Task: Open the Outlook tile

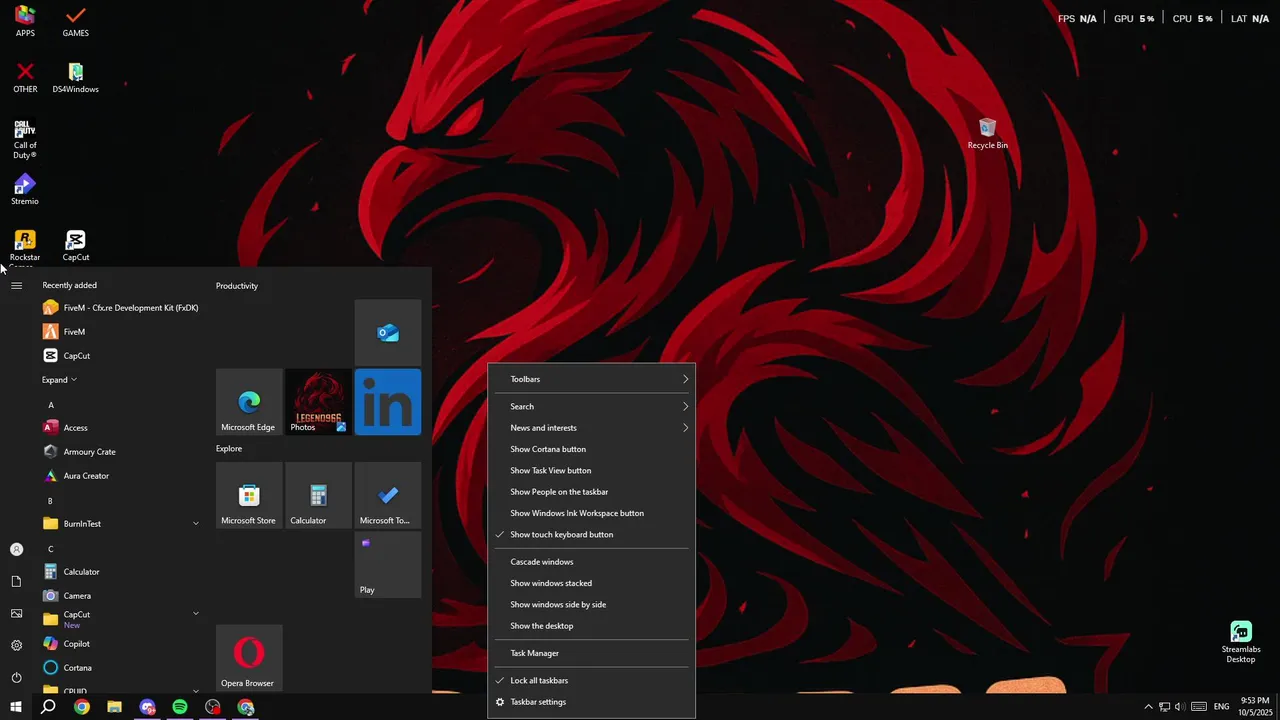Action: pyautogui.click(x=388, y=333)
